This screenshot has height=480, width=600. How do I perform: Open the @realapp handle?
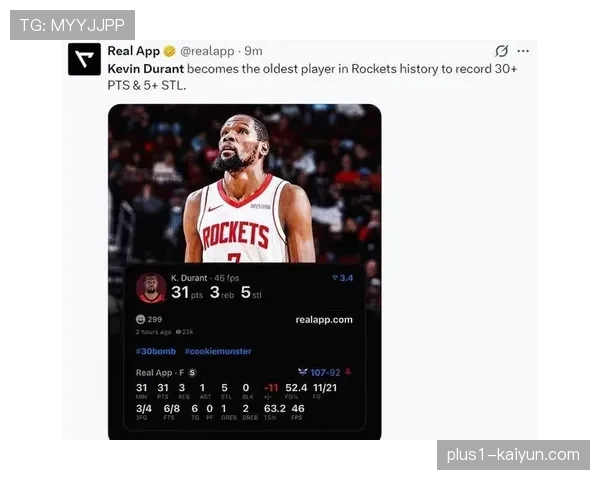click(x=207, y=51)
